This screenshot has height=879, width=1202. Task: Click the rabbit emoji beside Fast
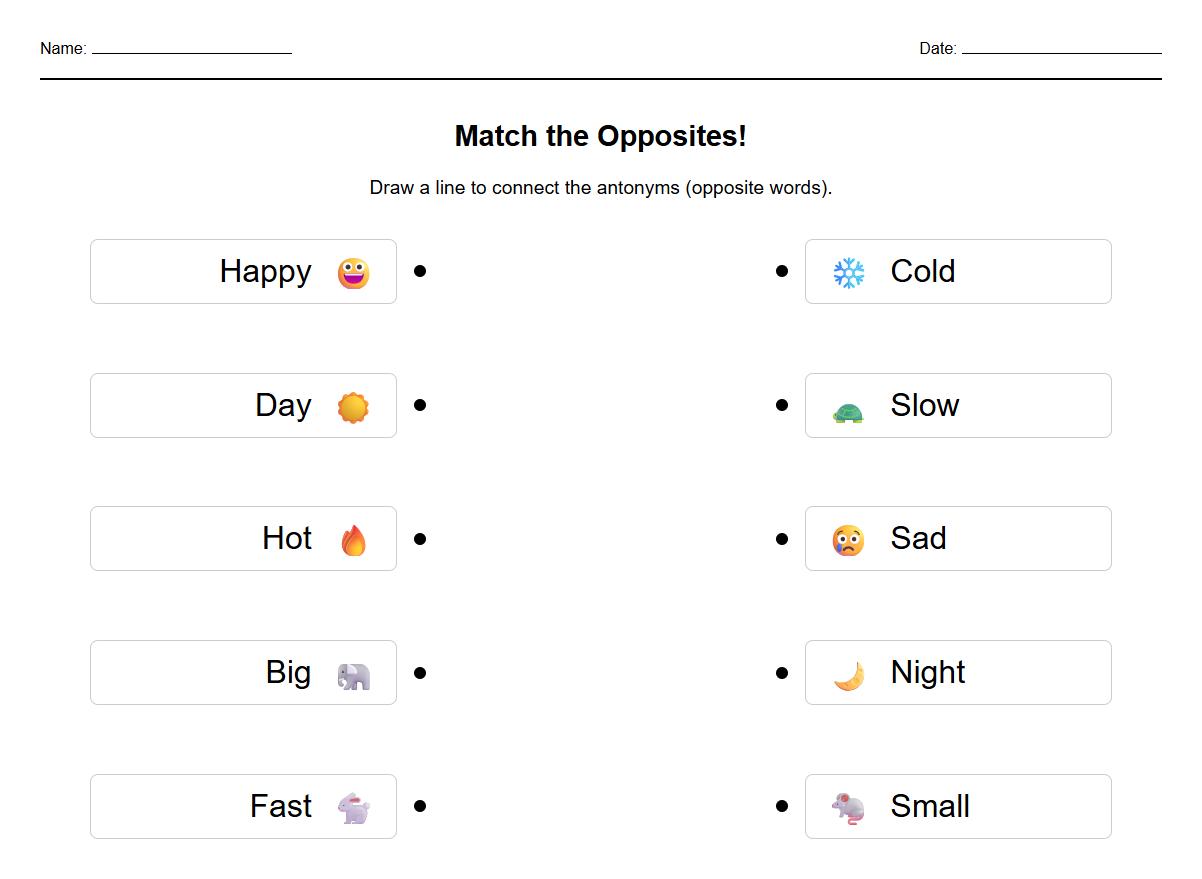[353, 808]
